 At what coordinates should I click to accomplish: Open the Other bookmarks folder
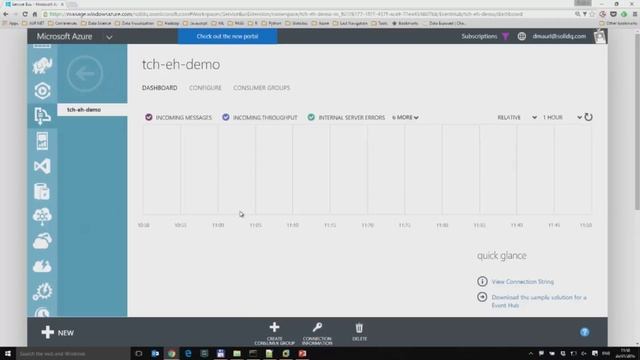tap(618, 23)
